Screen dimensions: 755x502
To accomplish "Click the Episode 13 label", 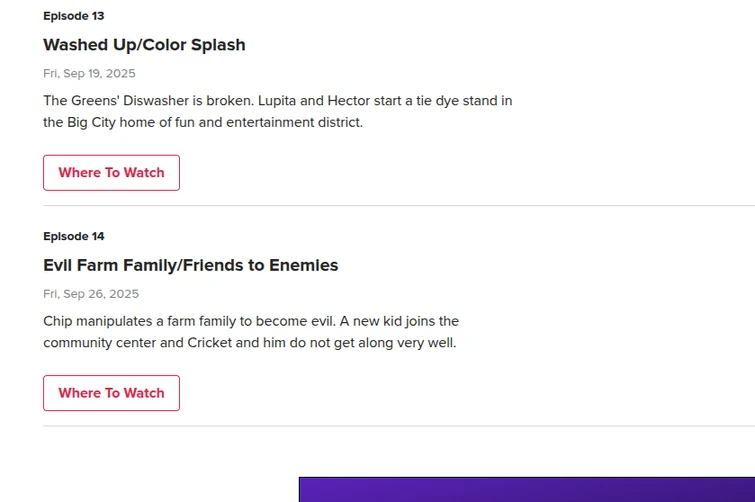I will [73, 16].
